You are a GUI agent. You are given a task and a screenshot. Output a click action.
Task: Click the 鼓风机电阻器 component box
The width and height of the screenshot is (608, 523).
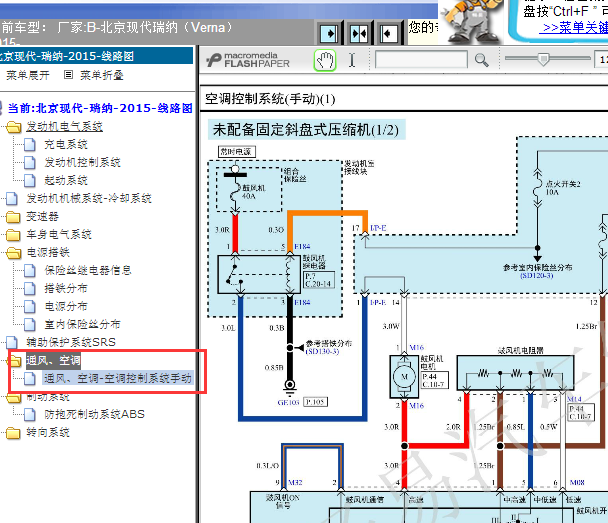click(x=515, y=373)
